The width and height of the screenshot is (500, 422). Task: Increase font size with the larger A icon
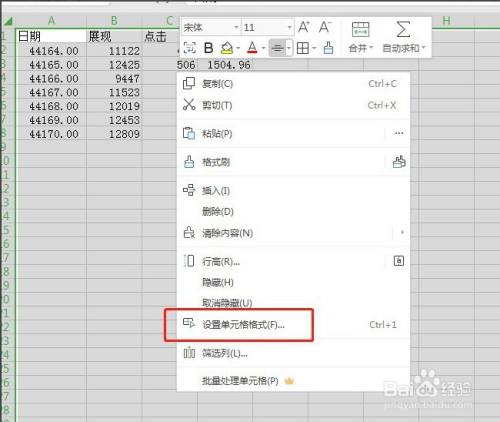(x=304, y=27)
